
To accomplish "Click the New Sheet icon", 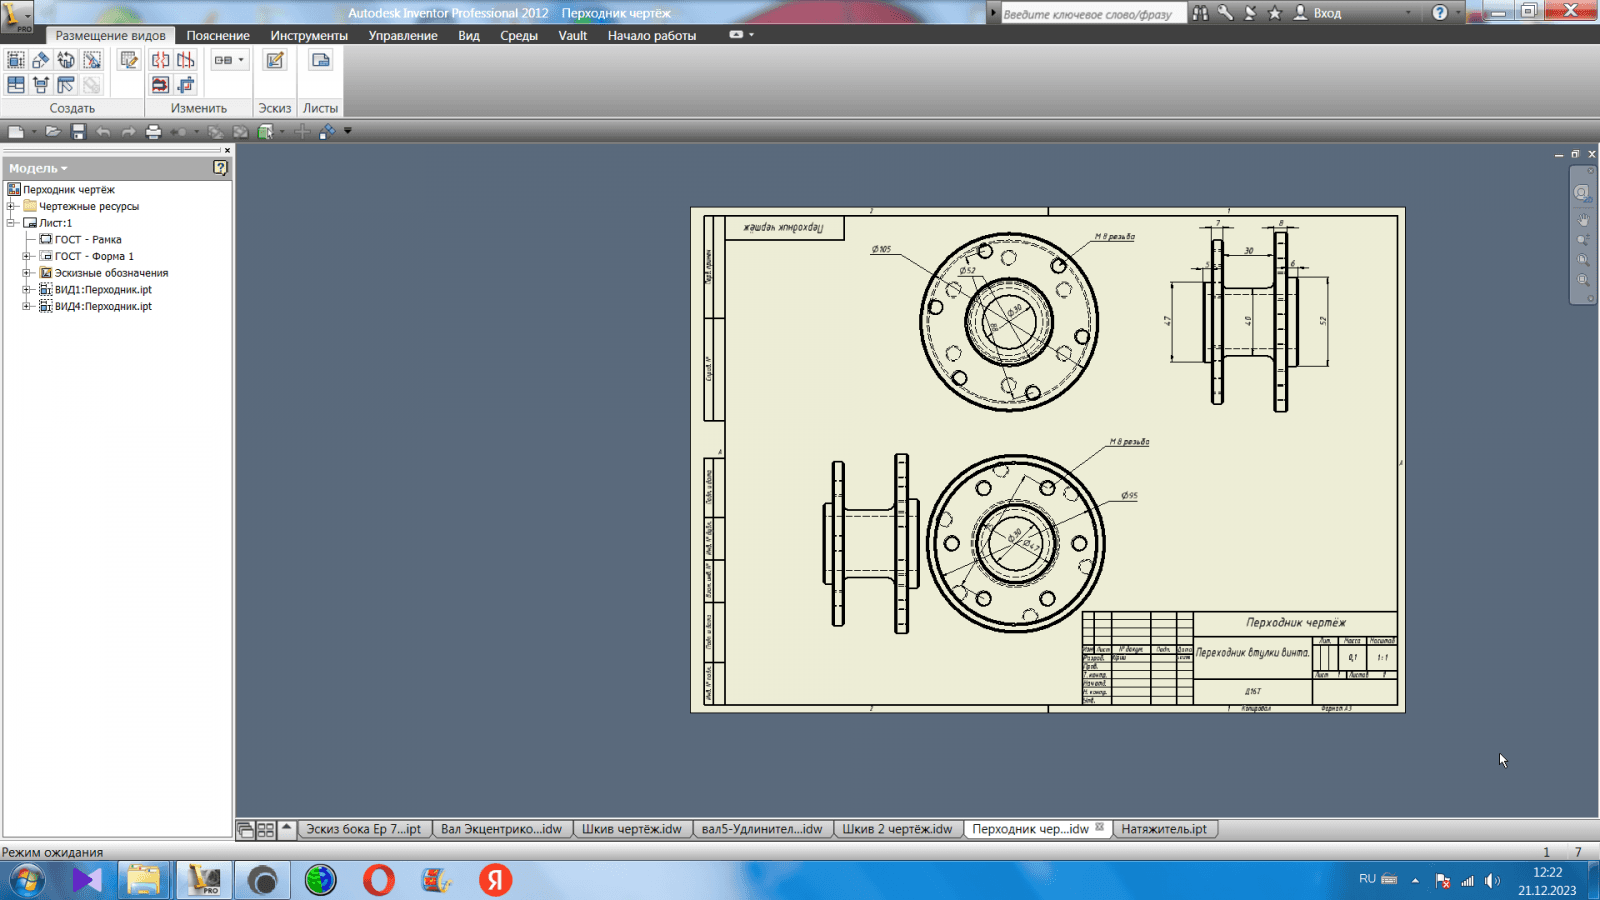I will (x=320, y=60).
